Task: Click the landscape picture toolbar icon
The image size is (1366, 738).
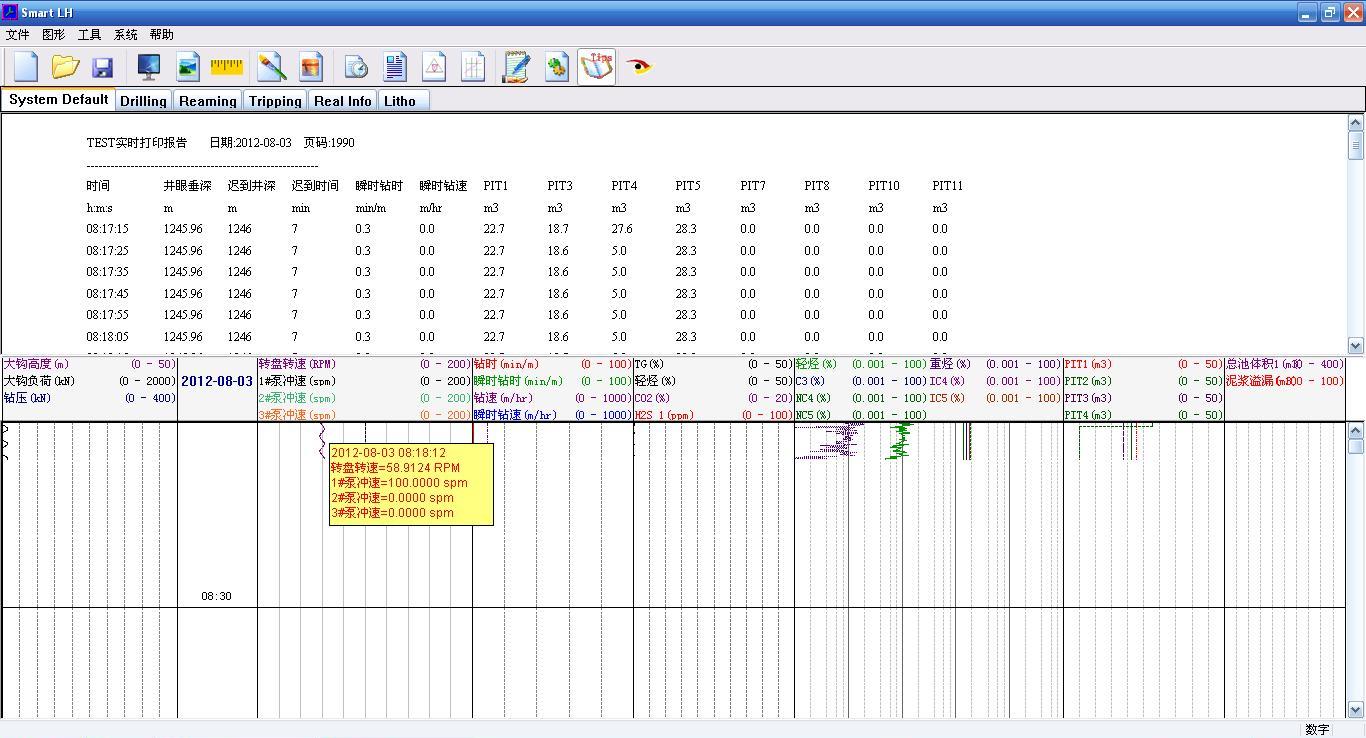Action: (x=188, y=67)
